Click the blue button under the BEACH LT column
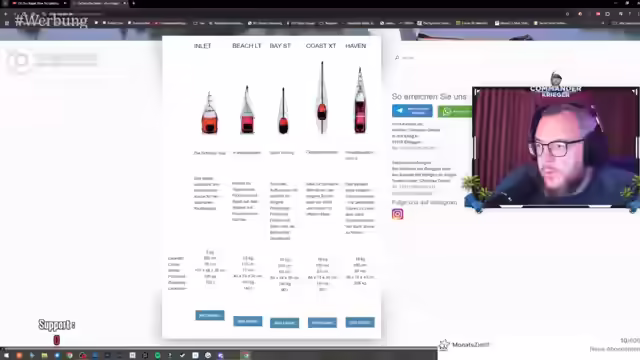 (x=248, y=321)
